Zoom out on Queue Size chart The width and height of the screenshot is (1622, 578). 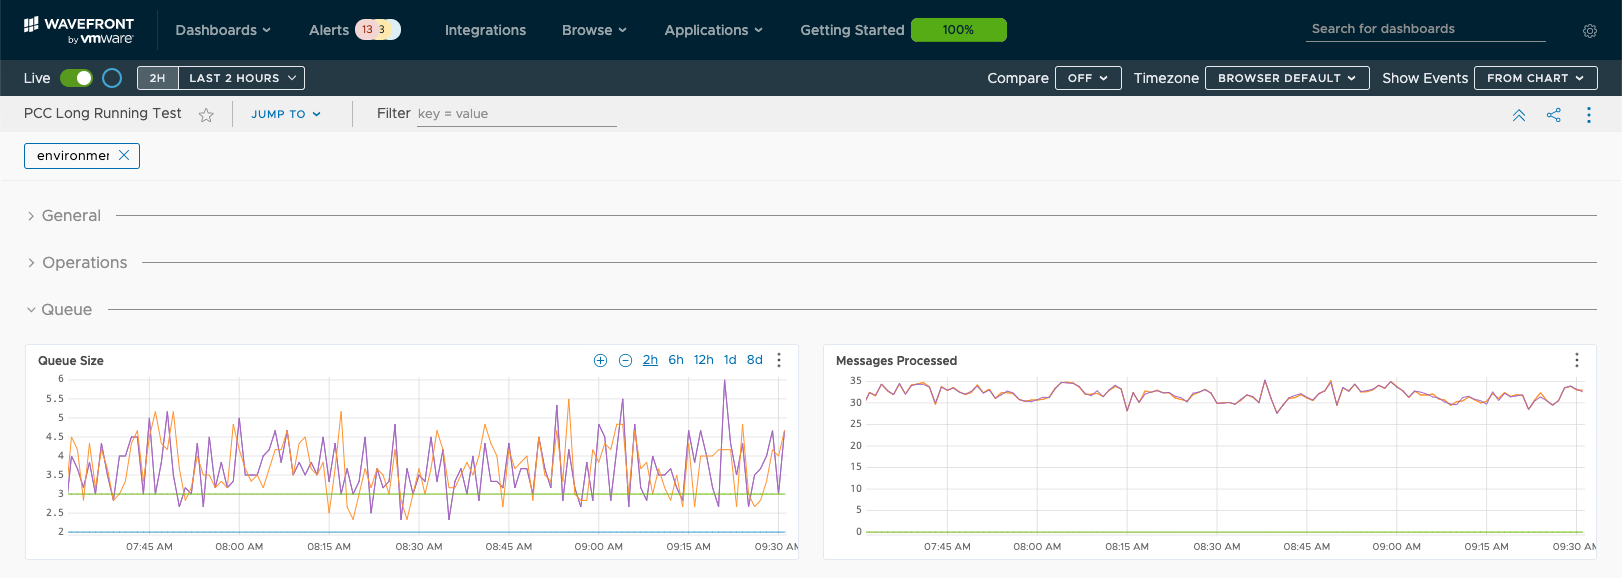tap(625, 361)
